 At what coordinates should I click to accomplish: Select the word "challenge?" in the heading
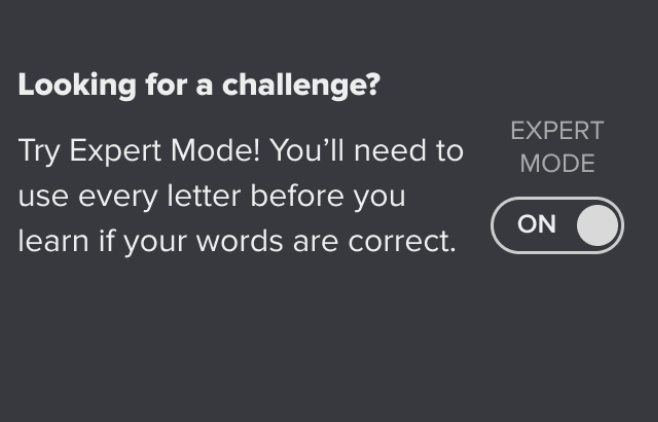(x=300, y=86)
